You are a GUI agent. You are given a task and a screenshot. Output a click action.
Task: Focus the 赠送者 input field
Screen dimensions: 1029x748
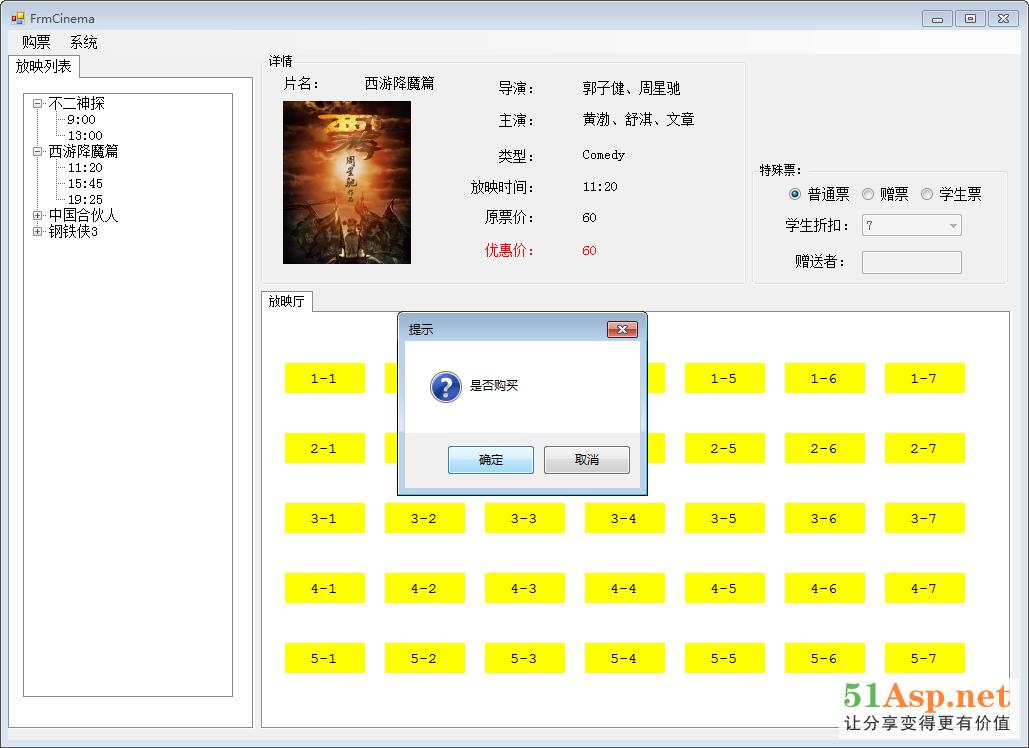[x=912, y=262]
